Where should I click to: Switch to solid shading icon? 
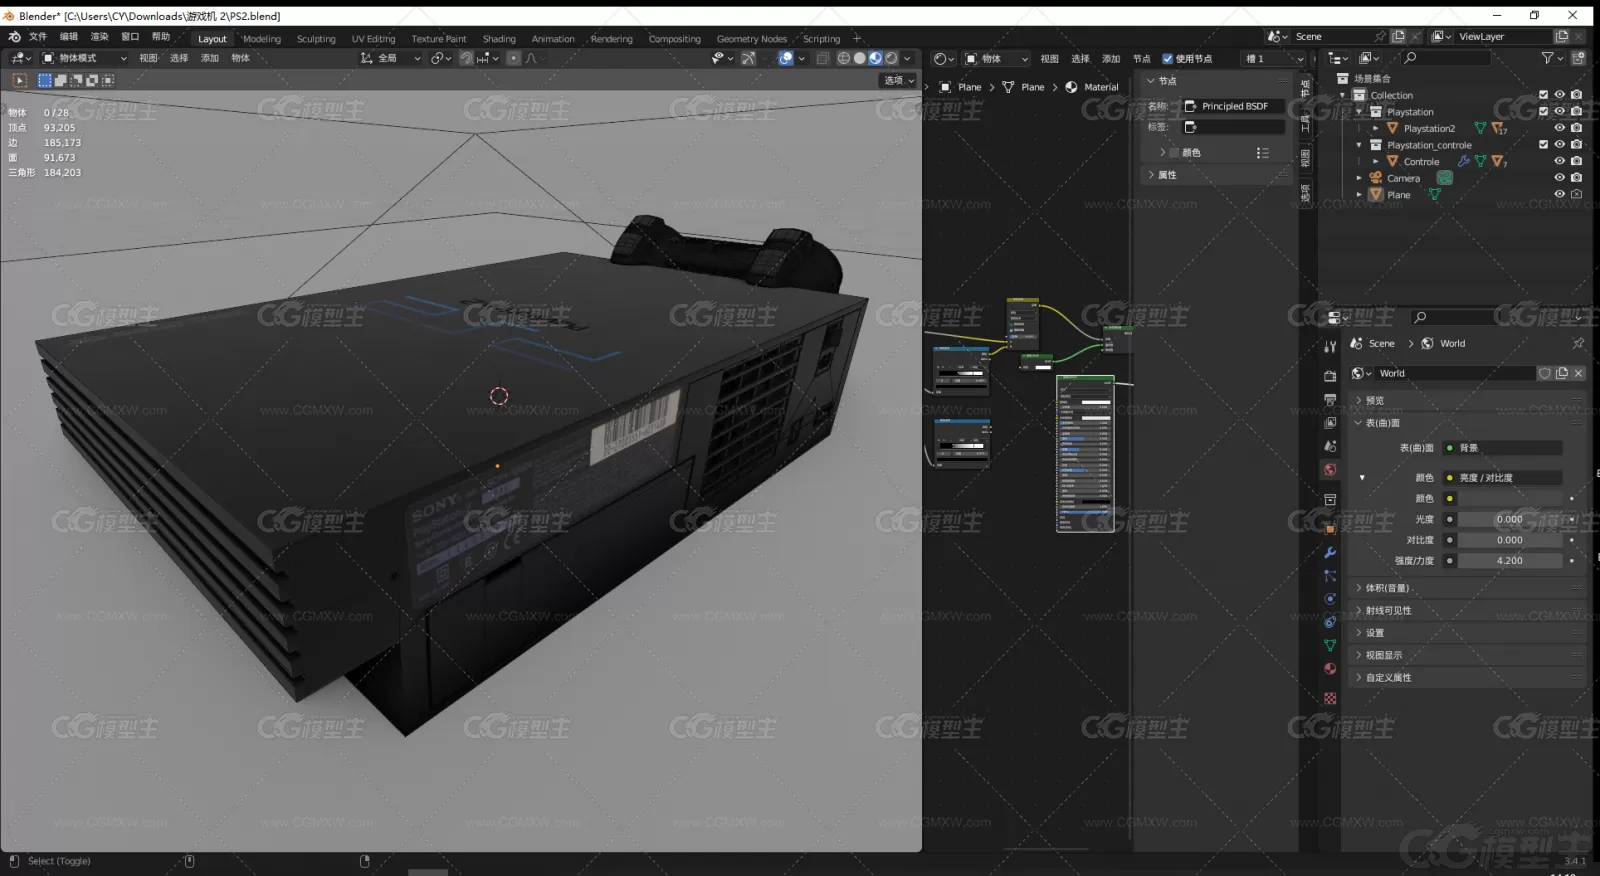click(x=860, y=58)
